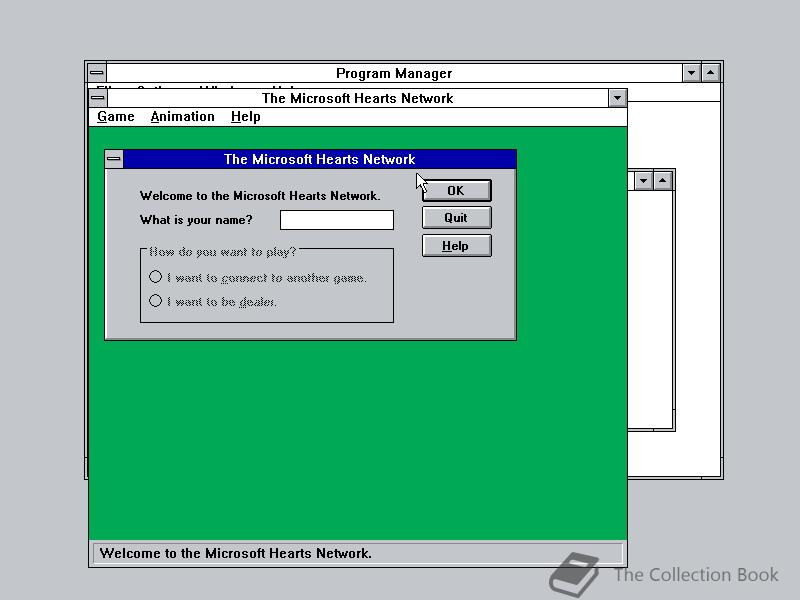The height and width of the screenshot is (600, 800).
Task: Open the dialog's control menu box
Action: tap(114, 159)
